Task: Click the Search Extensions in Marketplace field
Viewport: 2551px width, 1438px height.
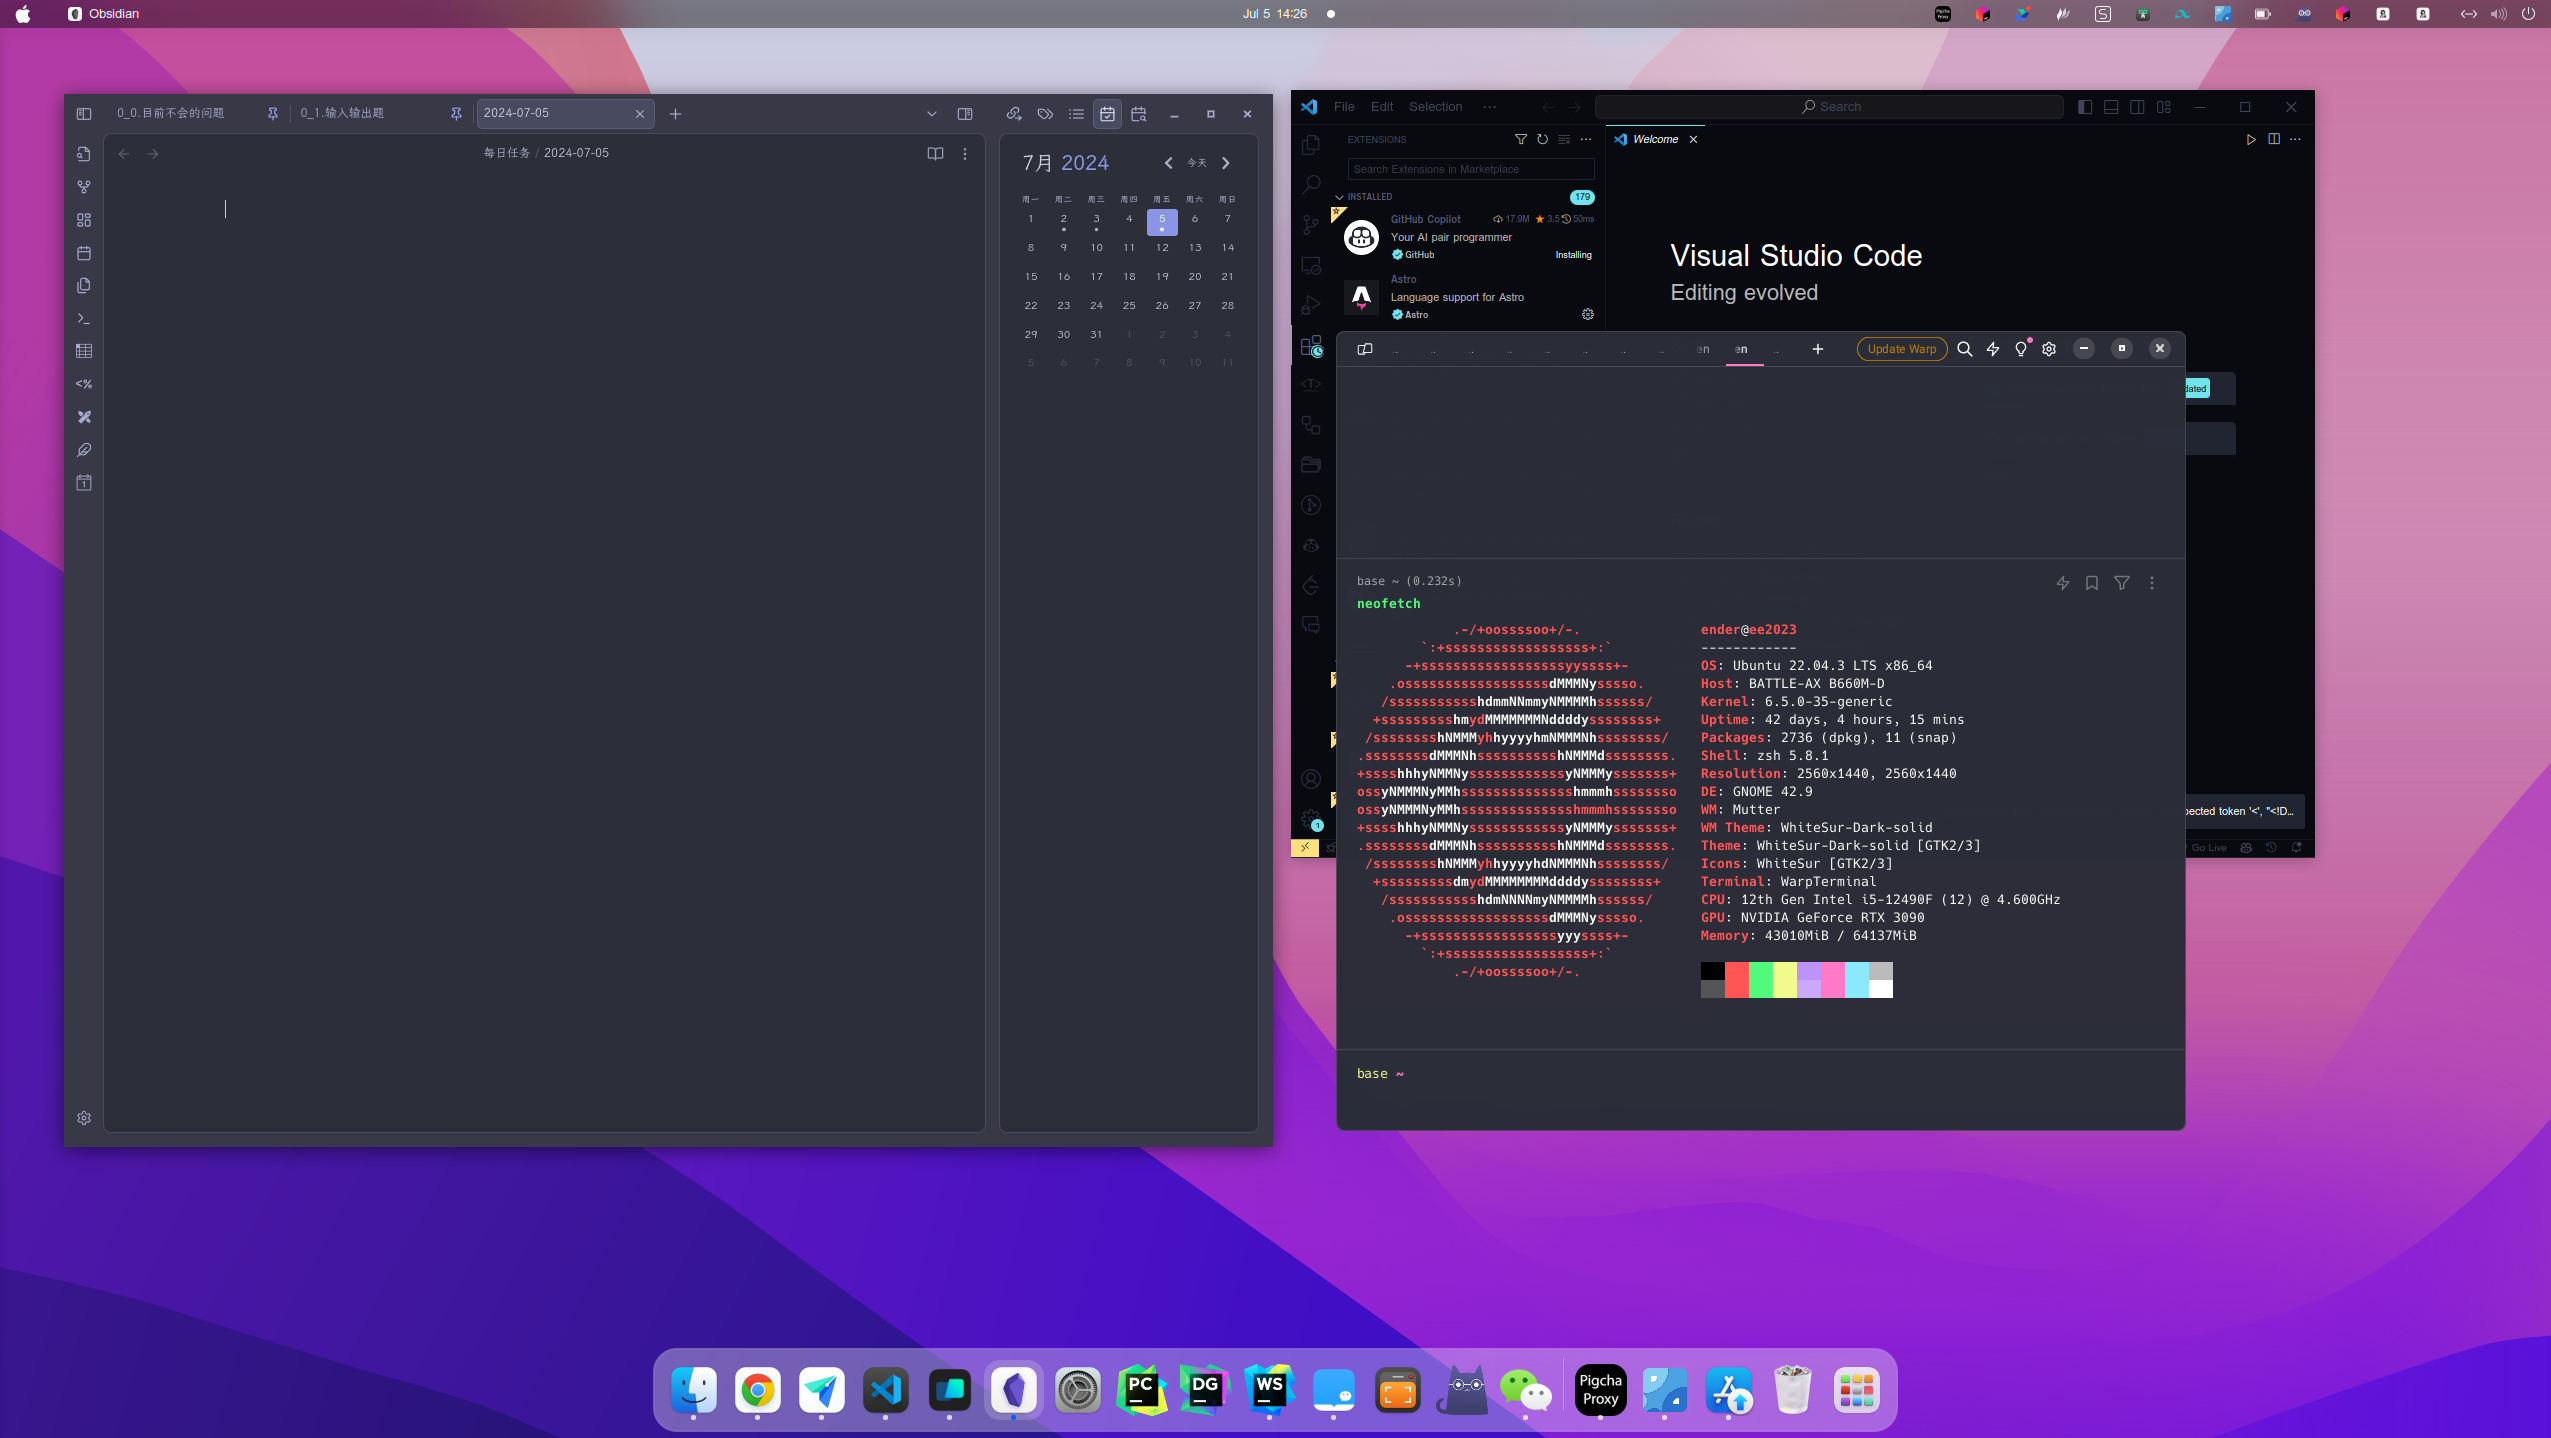Action: tap(1472, 168)
